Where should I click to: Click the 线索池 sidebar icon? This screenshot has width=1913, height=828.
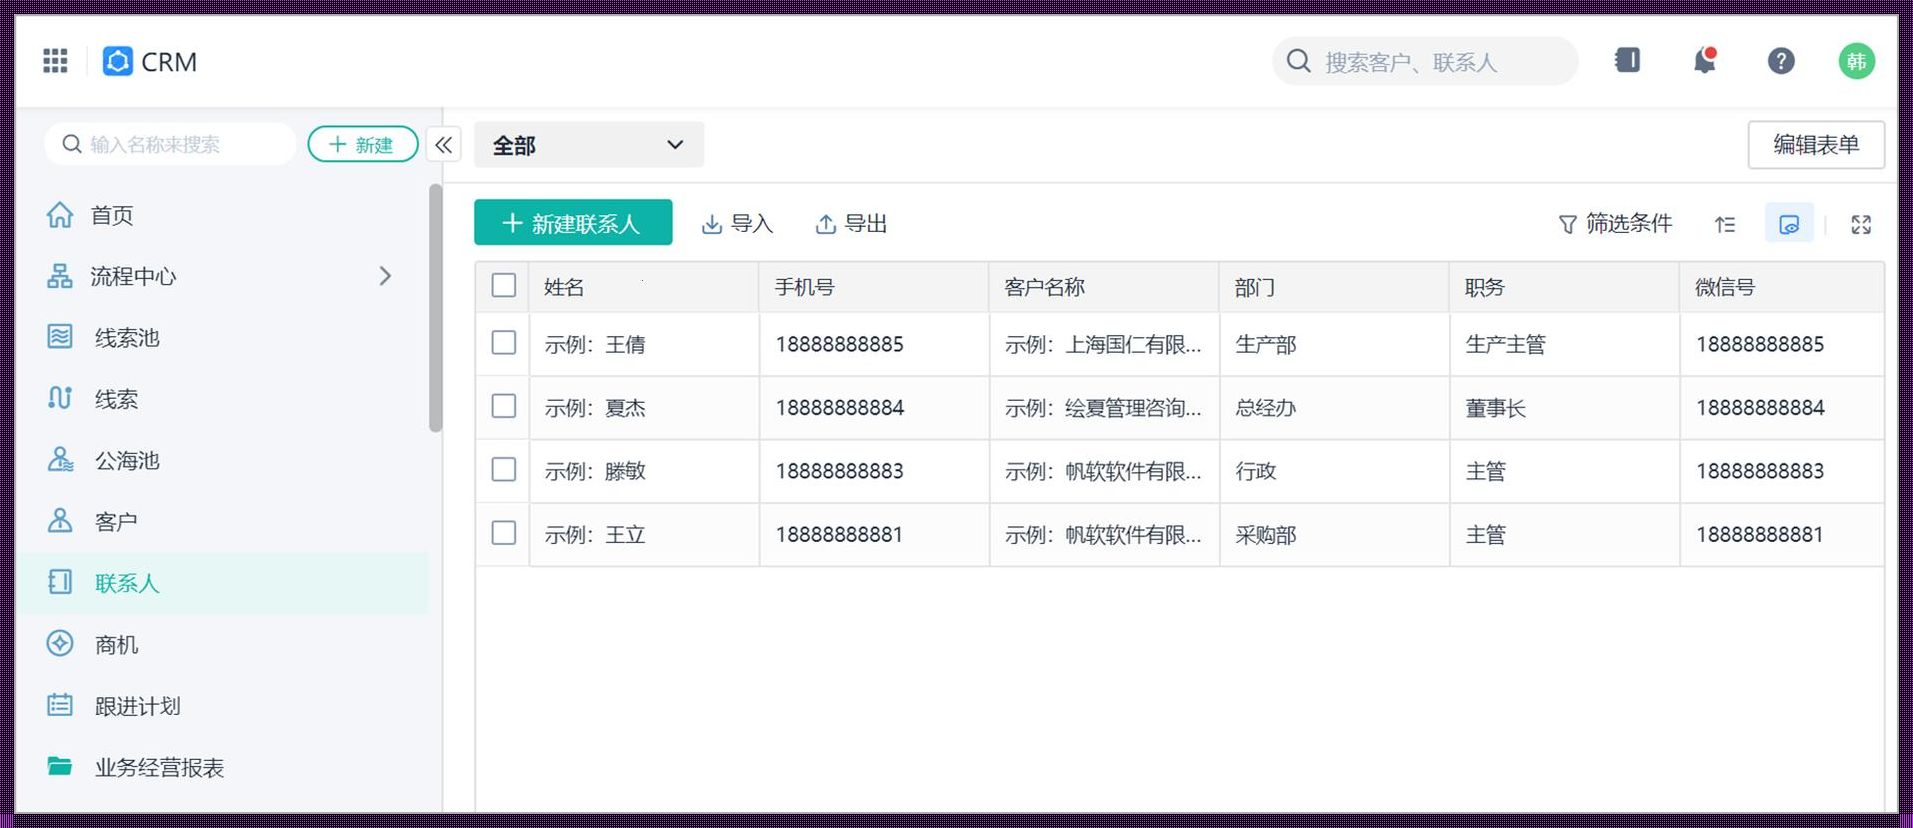(60, 337)
